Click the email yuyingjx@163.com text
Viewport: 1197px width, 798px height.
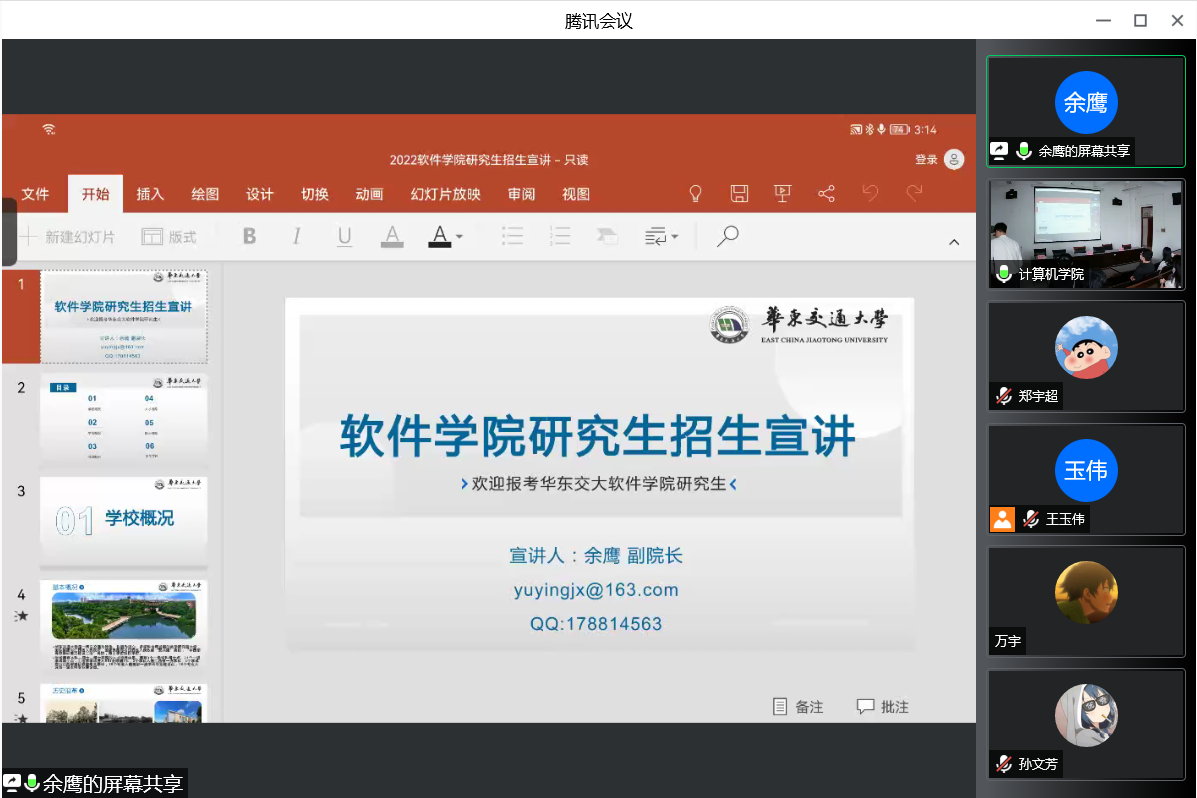tap(596, 590)
